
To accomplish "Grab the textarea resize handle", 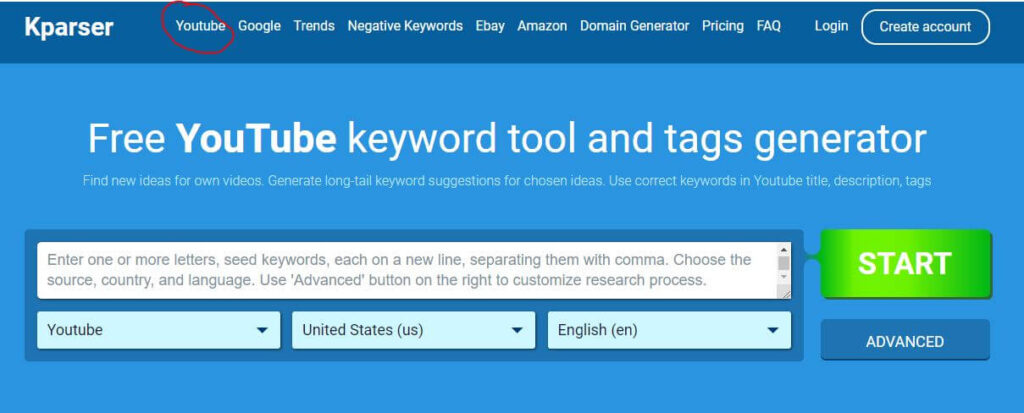I will click(785, 293).
